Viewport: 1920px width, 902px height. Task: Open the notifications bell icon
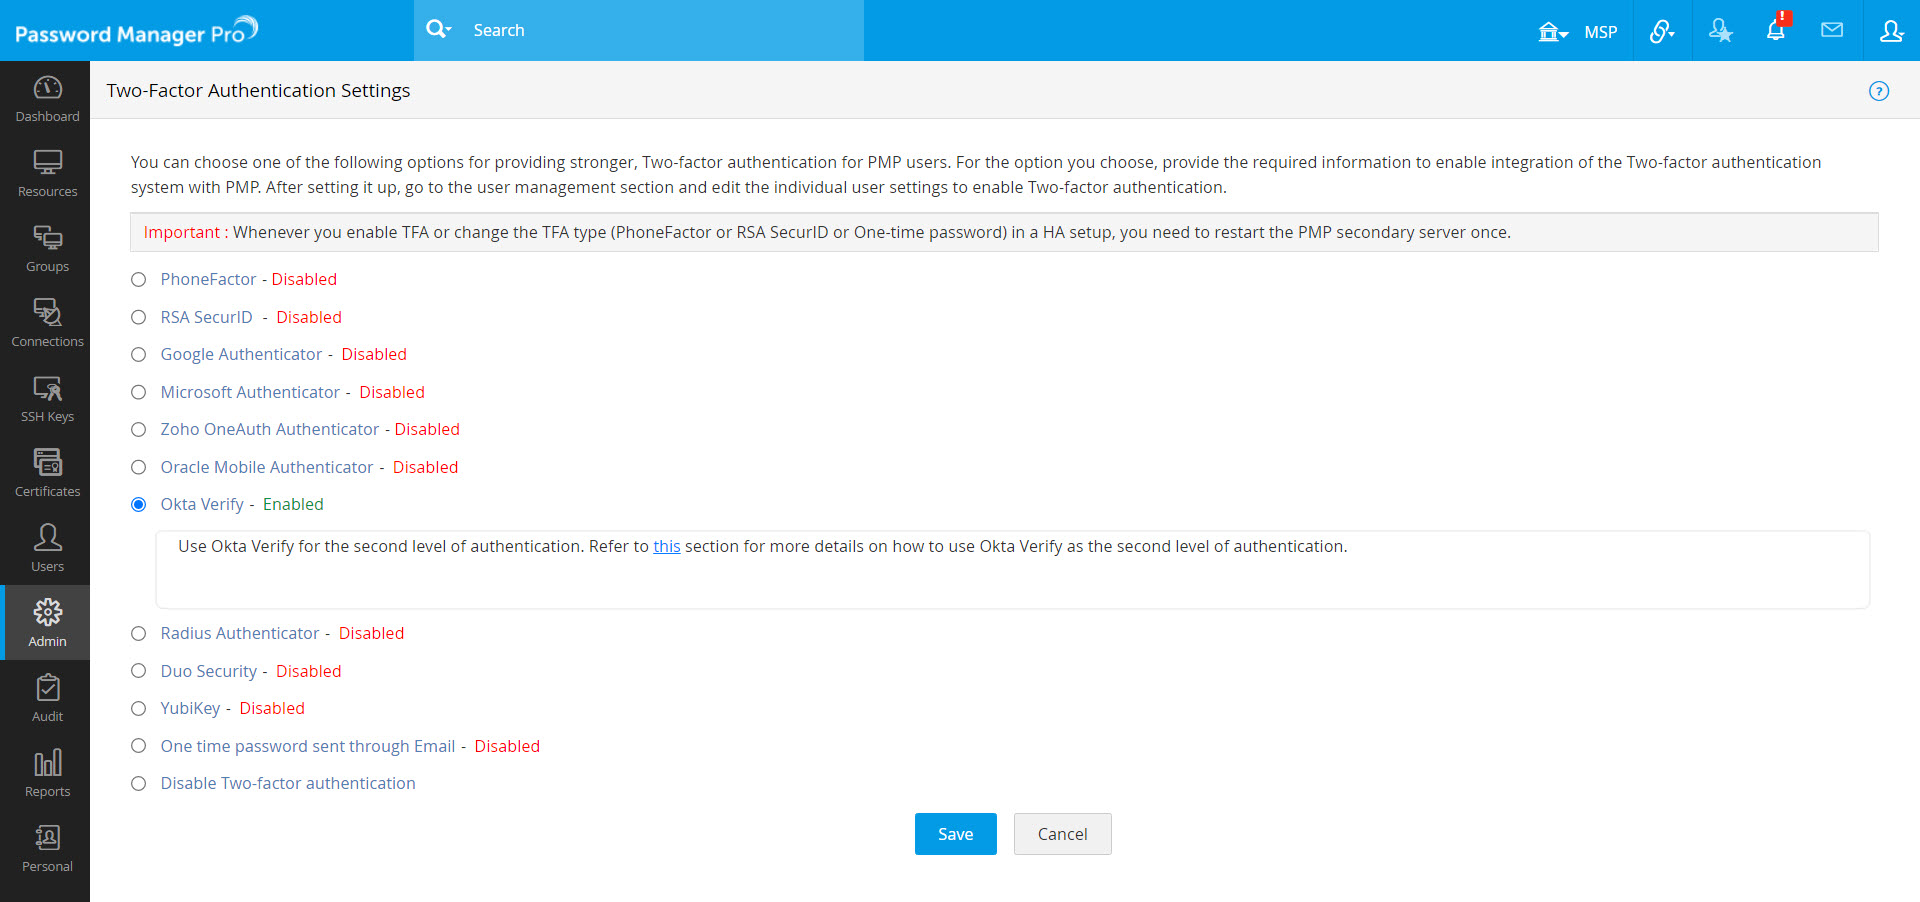[x=1775, y=31]
